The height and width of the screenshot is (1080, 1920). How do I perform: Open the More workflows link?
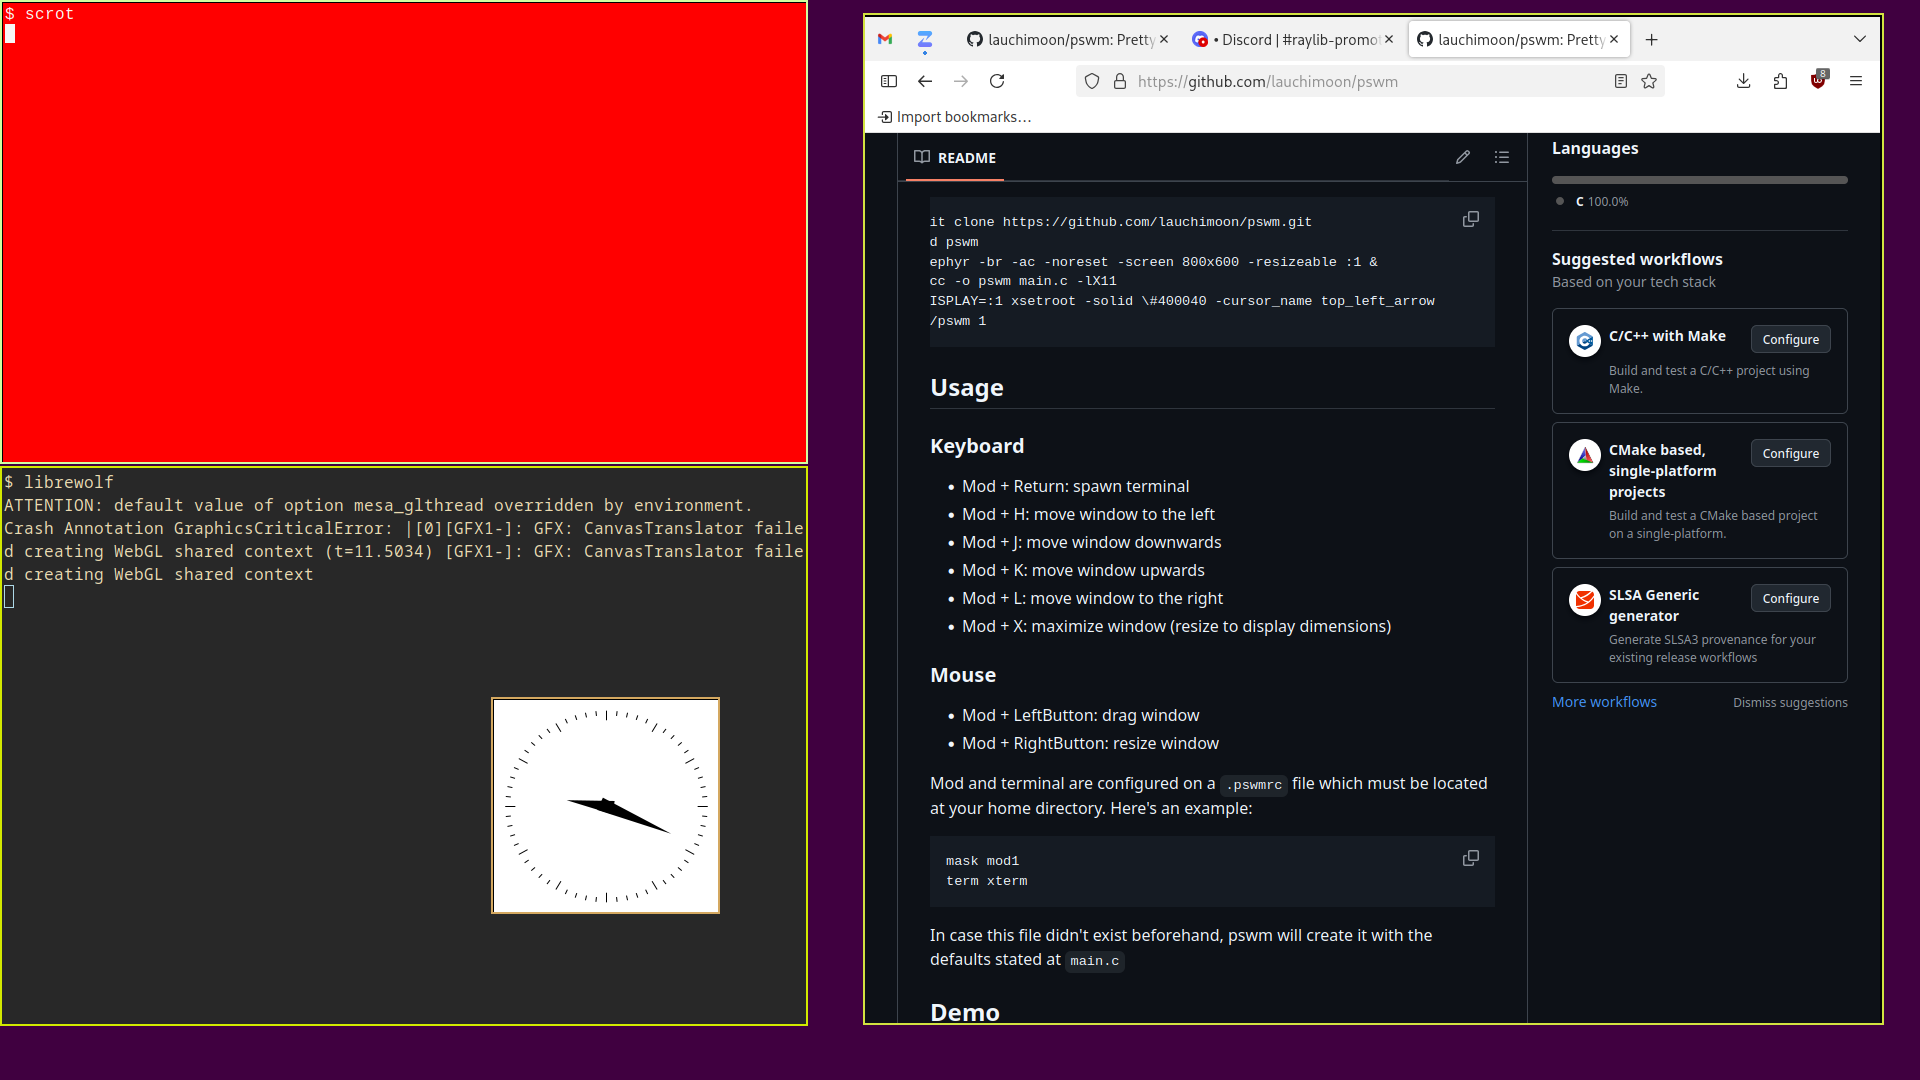[x=1604, y=702]
